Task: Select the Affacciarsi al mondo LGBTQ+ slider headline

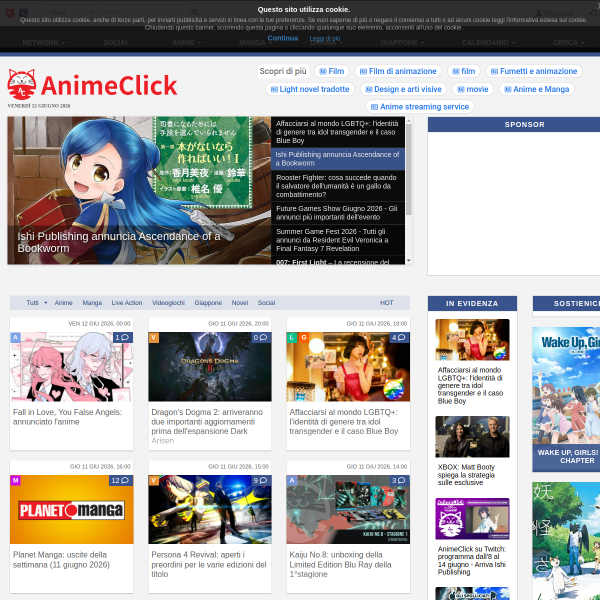Action: point(338,132)
